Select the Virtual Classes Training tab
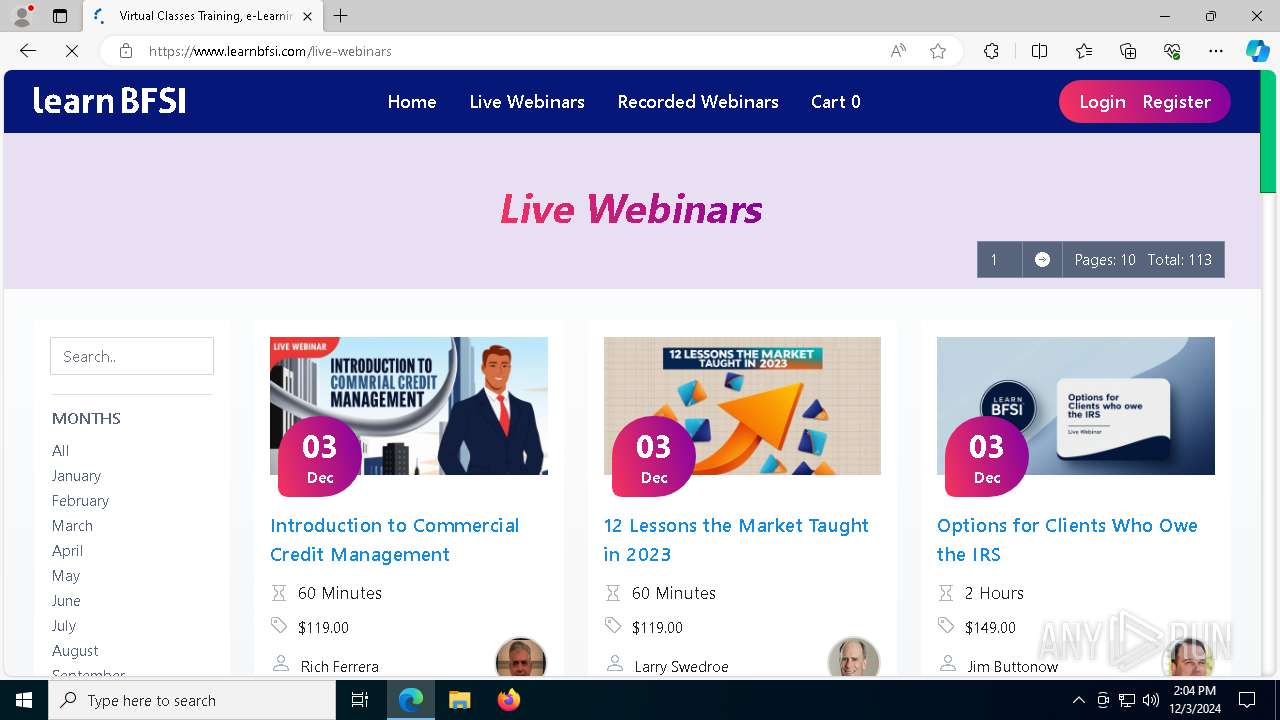Screen dimensions: 1280x720 tap(202, 16)
